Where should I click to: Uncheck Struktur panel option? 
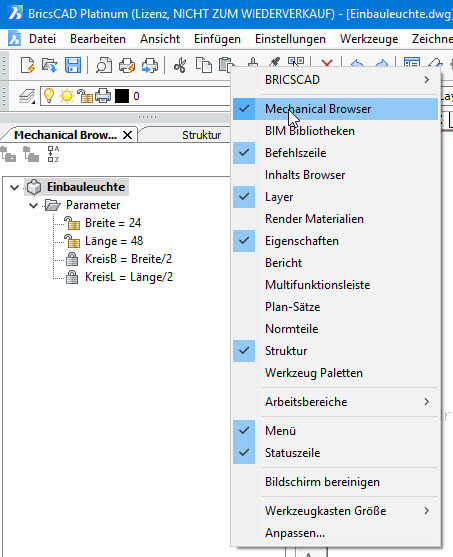pyautogui.click(x=336, y=351)
